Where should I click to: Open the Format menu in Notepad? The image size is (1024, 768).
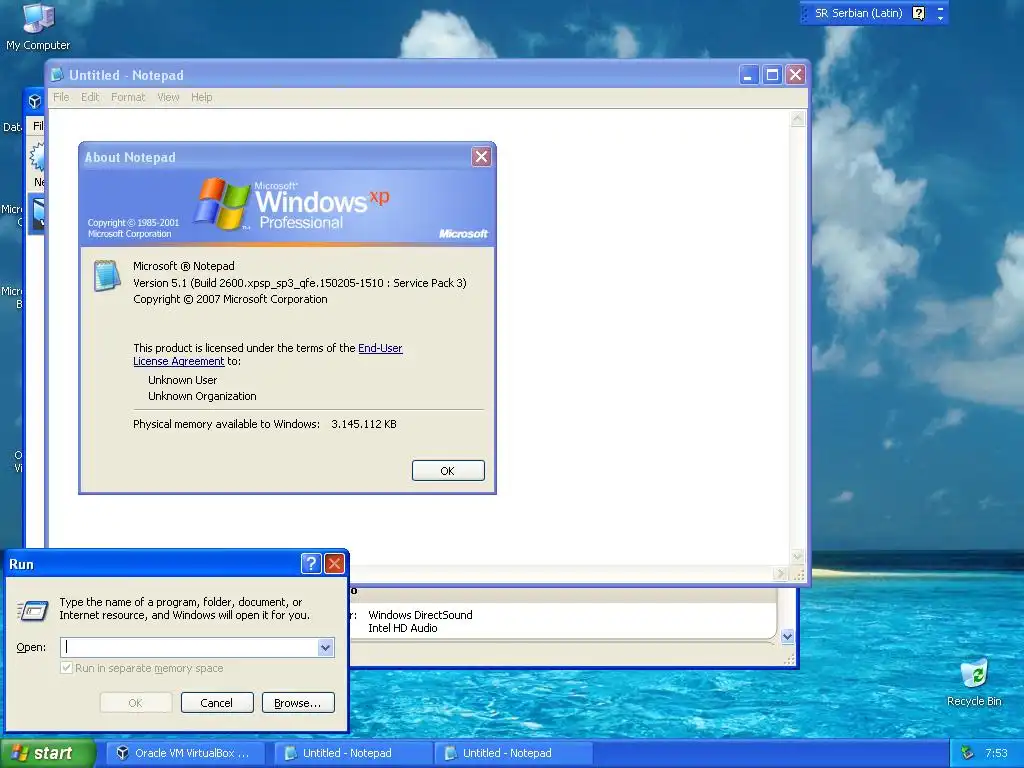pos(128,97)
